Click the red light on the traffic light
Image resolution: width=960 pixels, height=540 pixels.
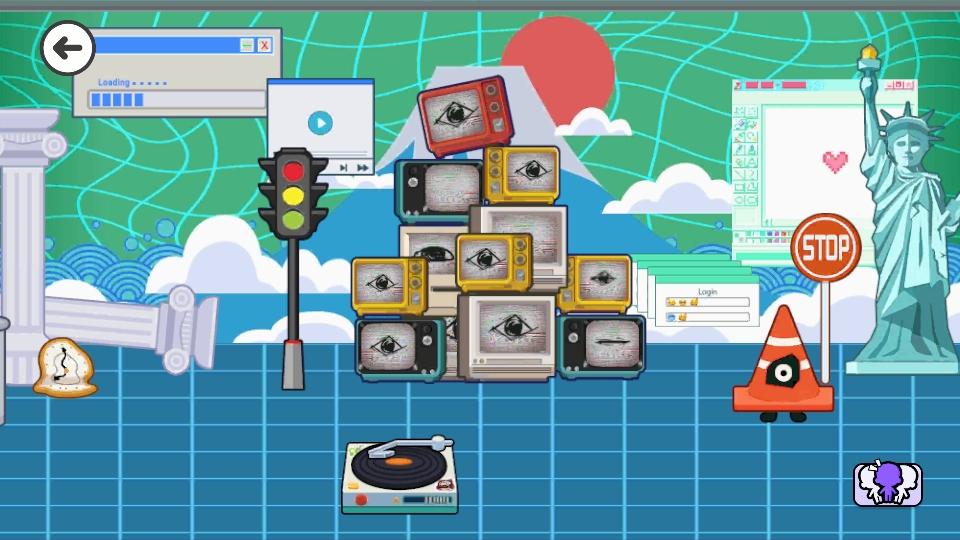[x=293, y=169]
